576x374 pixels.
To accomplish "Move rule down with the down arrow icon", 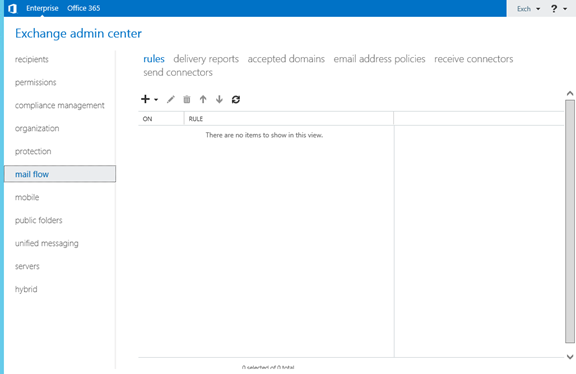I will coord(219,99).
